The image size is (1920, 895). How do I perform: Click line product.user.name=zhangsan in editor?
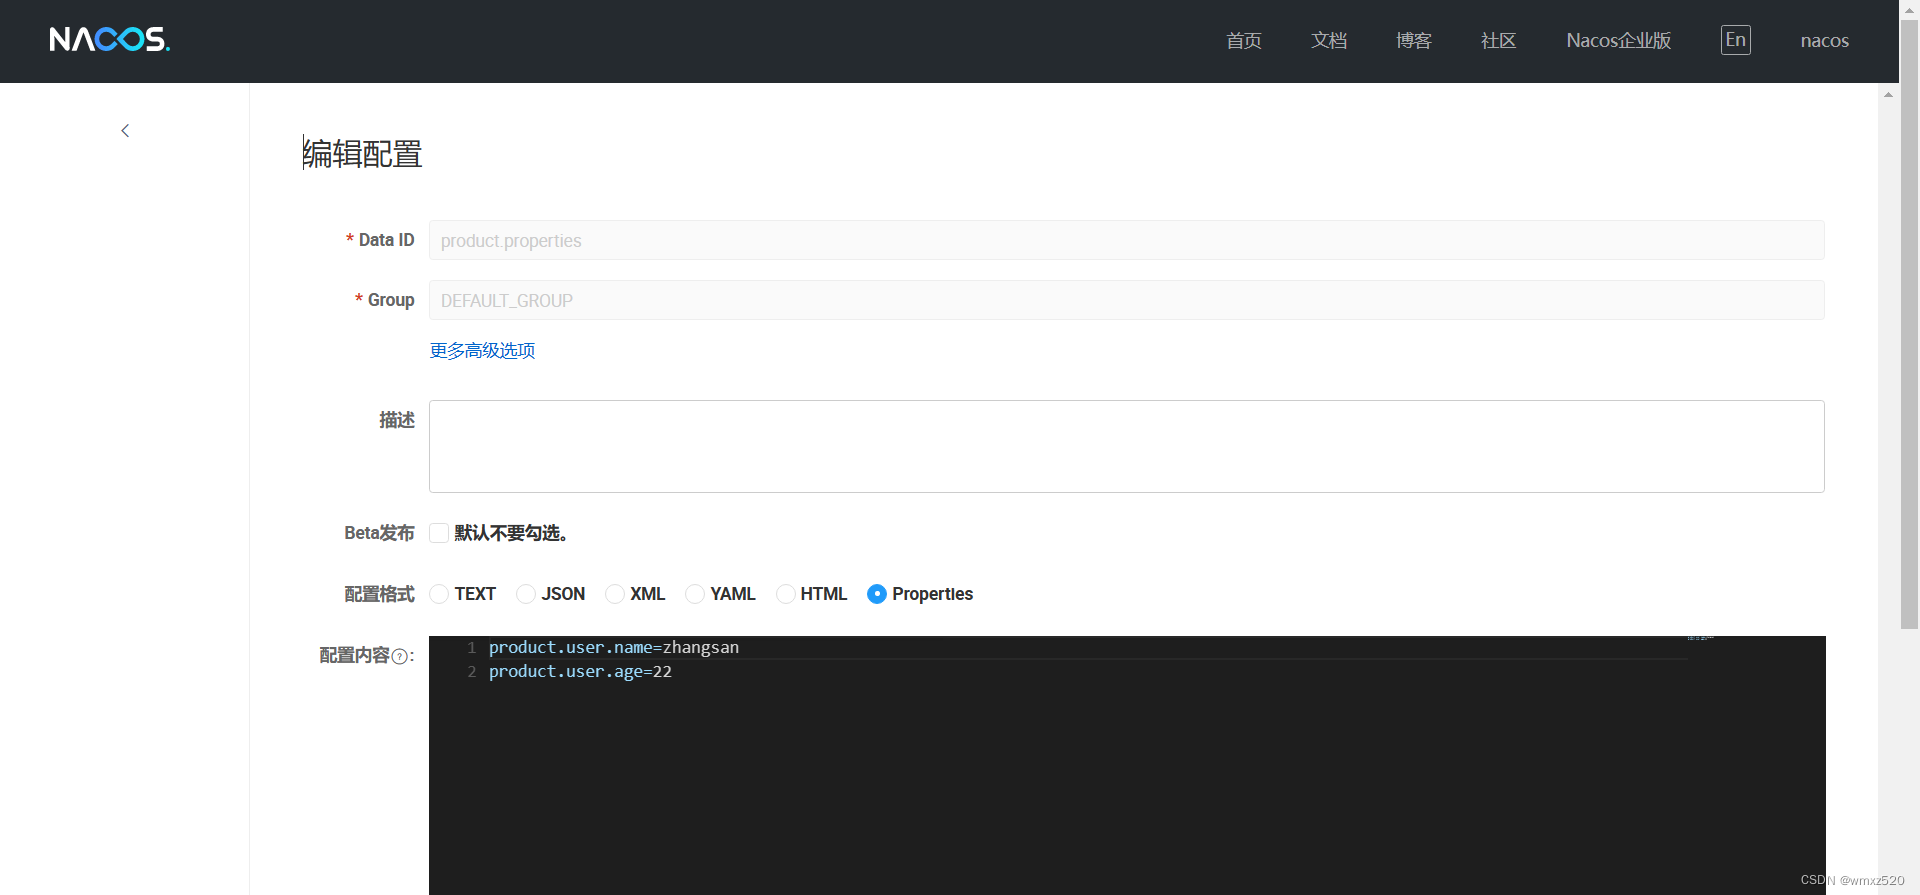pyautogui.click(x=614, y=648)
